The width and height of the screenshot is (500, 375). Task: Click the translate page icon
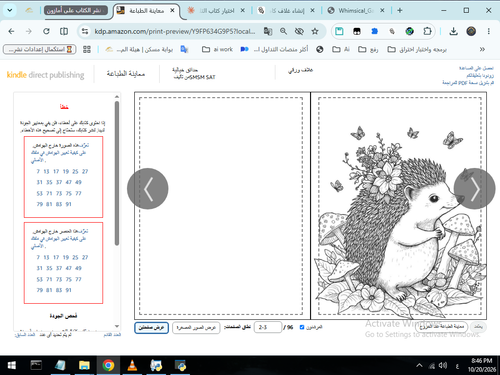[268, 31]
